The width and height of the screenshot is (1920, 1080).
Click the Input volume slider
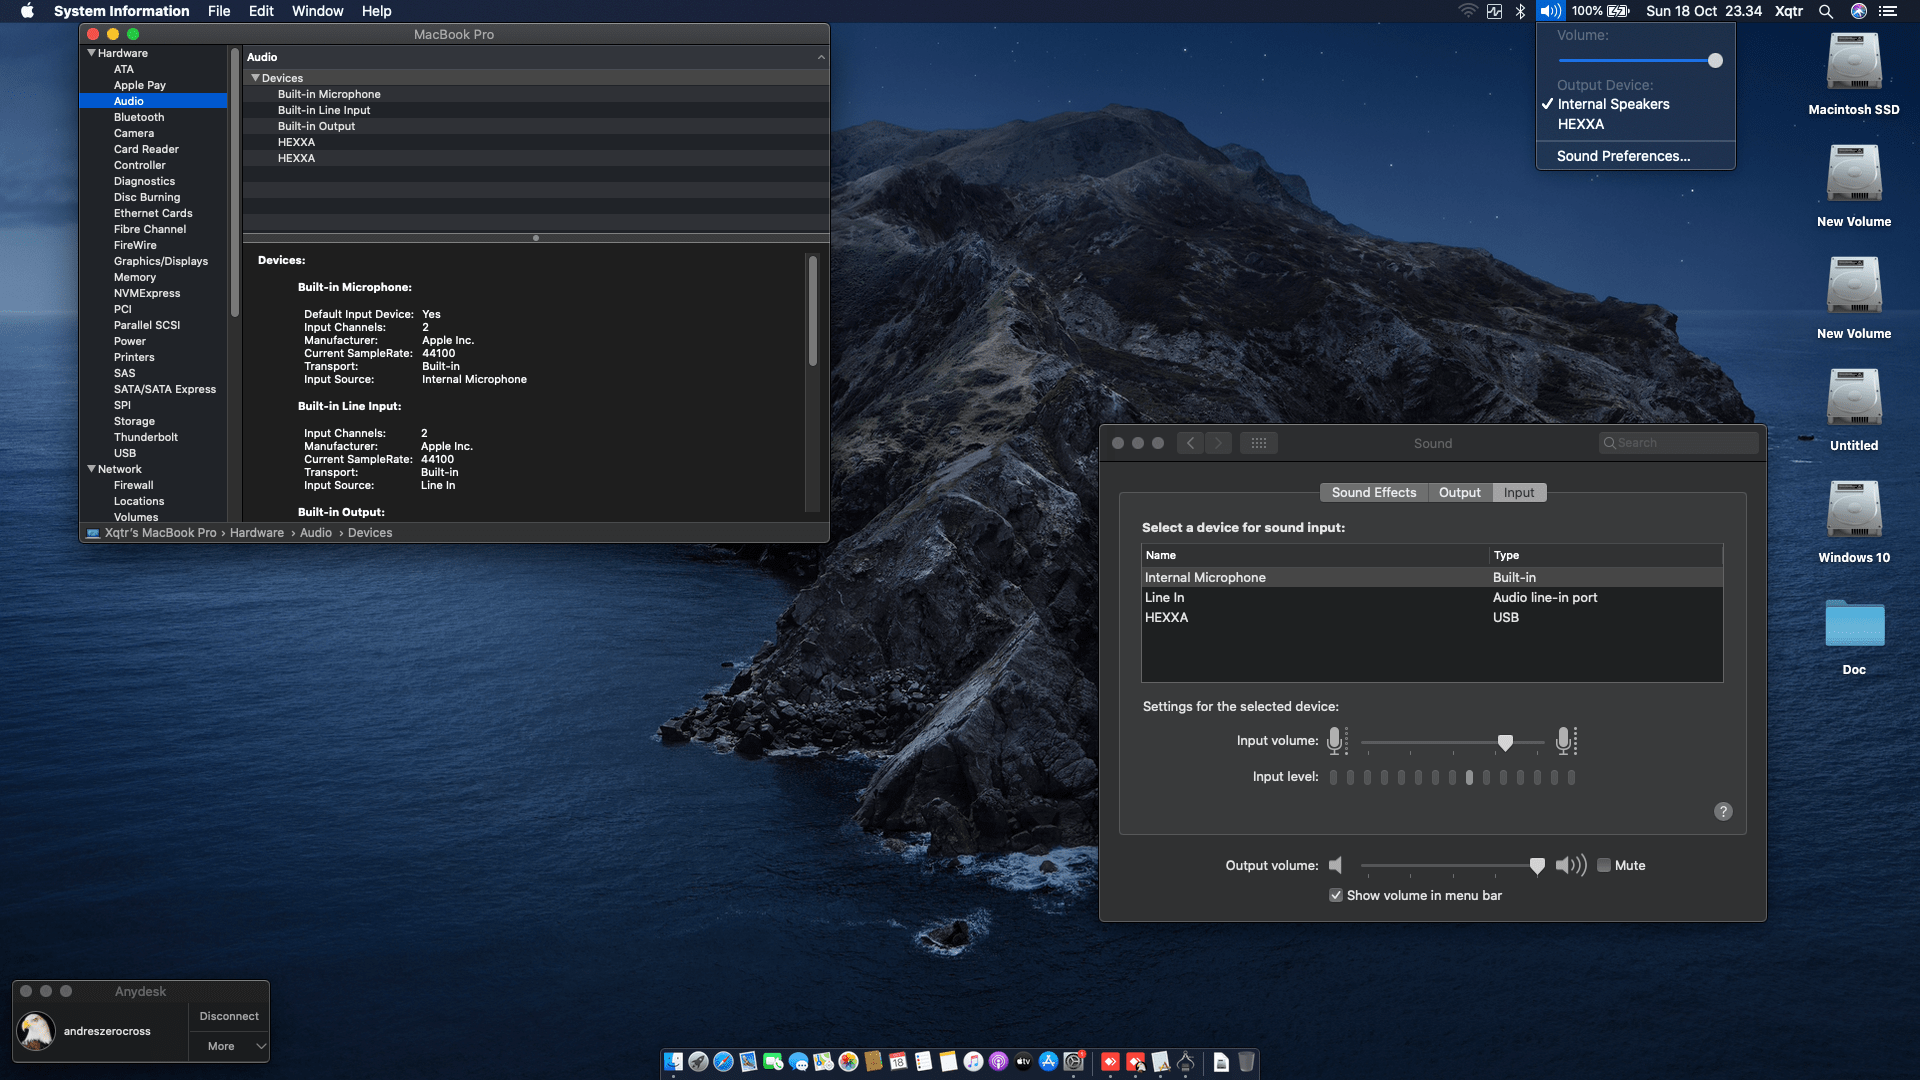point(1453,742)
